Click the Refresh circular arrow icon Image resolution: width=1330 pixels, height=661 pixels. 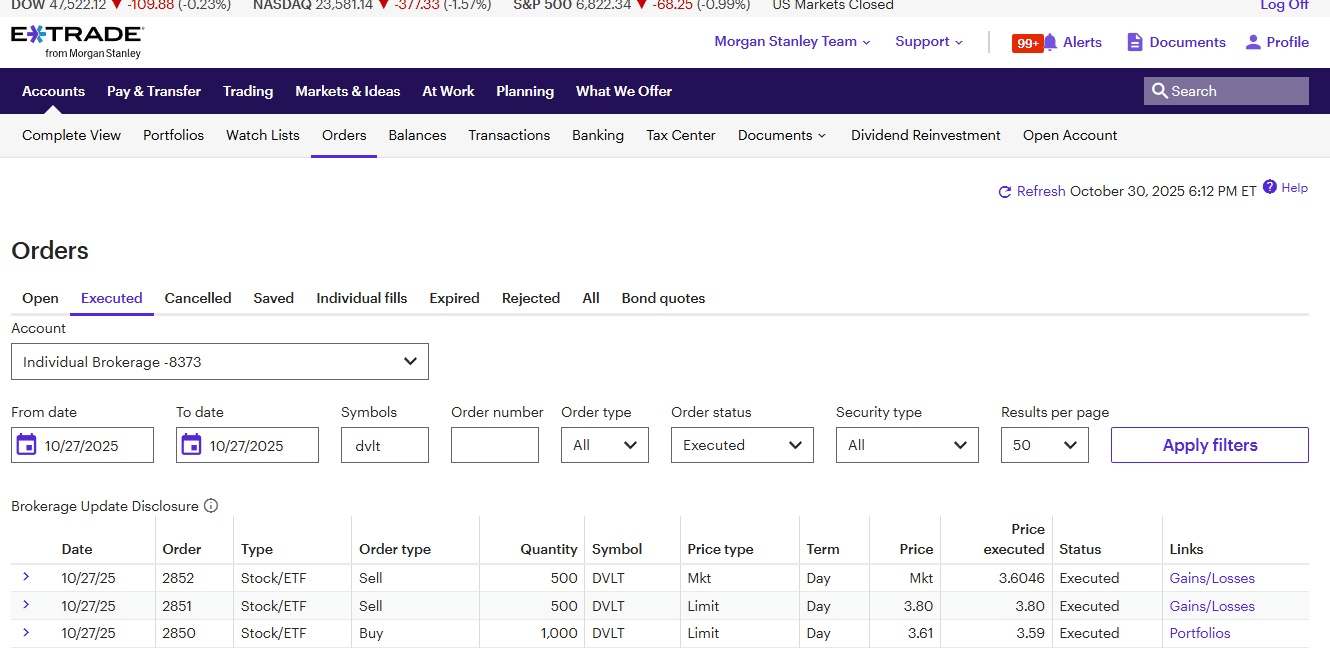(x=1004, y=192)
